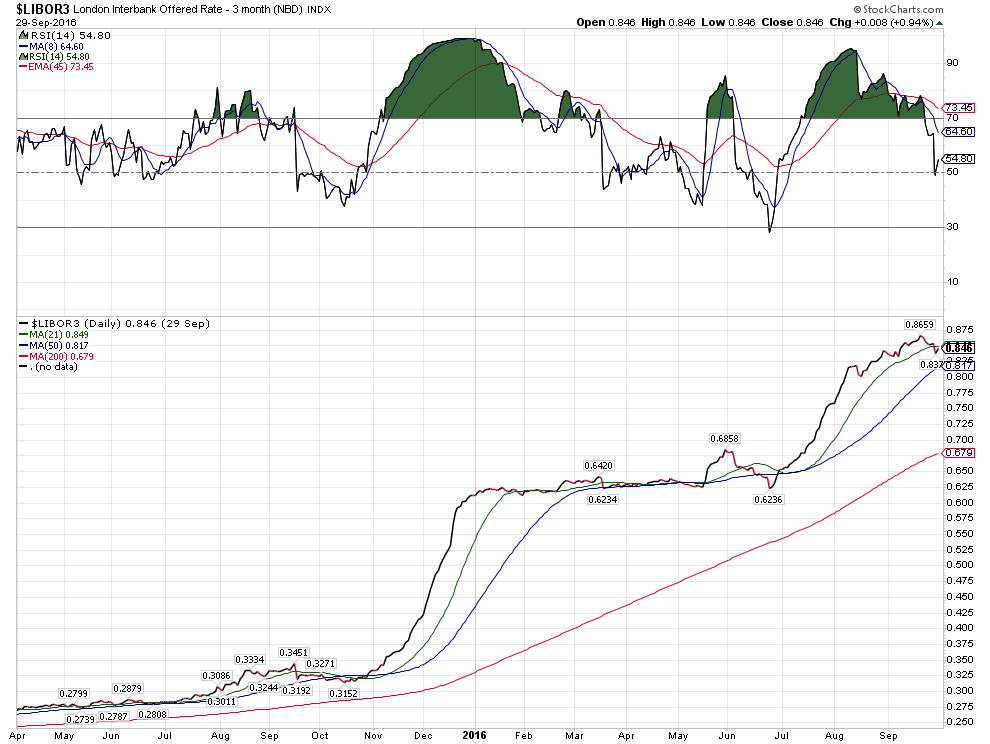Click the 0.3451 price annotation

click(294, 652)
